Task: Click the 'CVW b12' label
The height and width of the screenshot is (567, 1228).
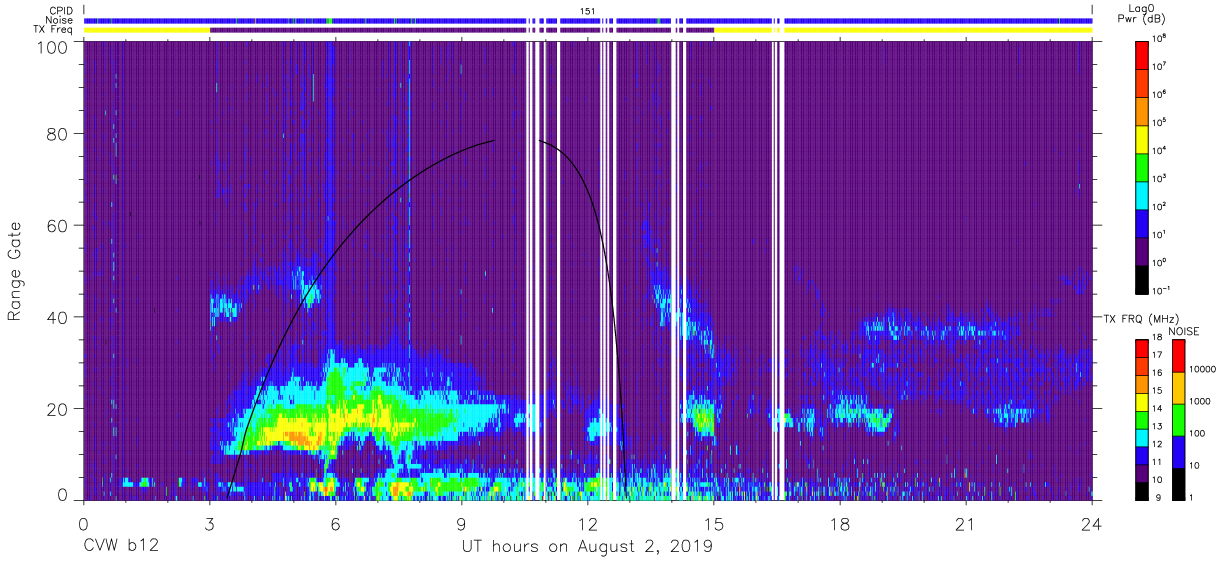Action: coord(121,547)
